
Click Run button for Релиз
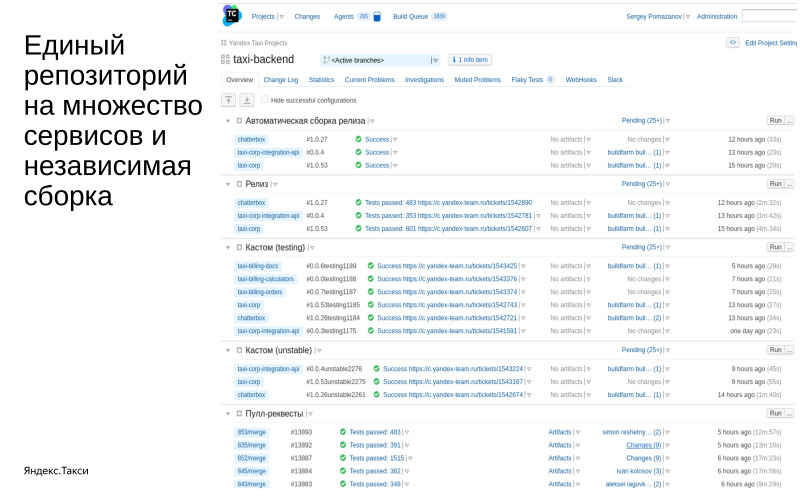coord(776,184)
